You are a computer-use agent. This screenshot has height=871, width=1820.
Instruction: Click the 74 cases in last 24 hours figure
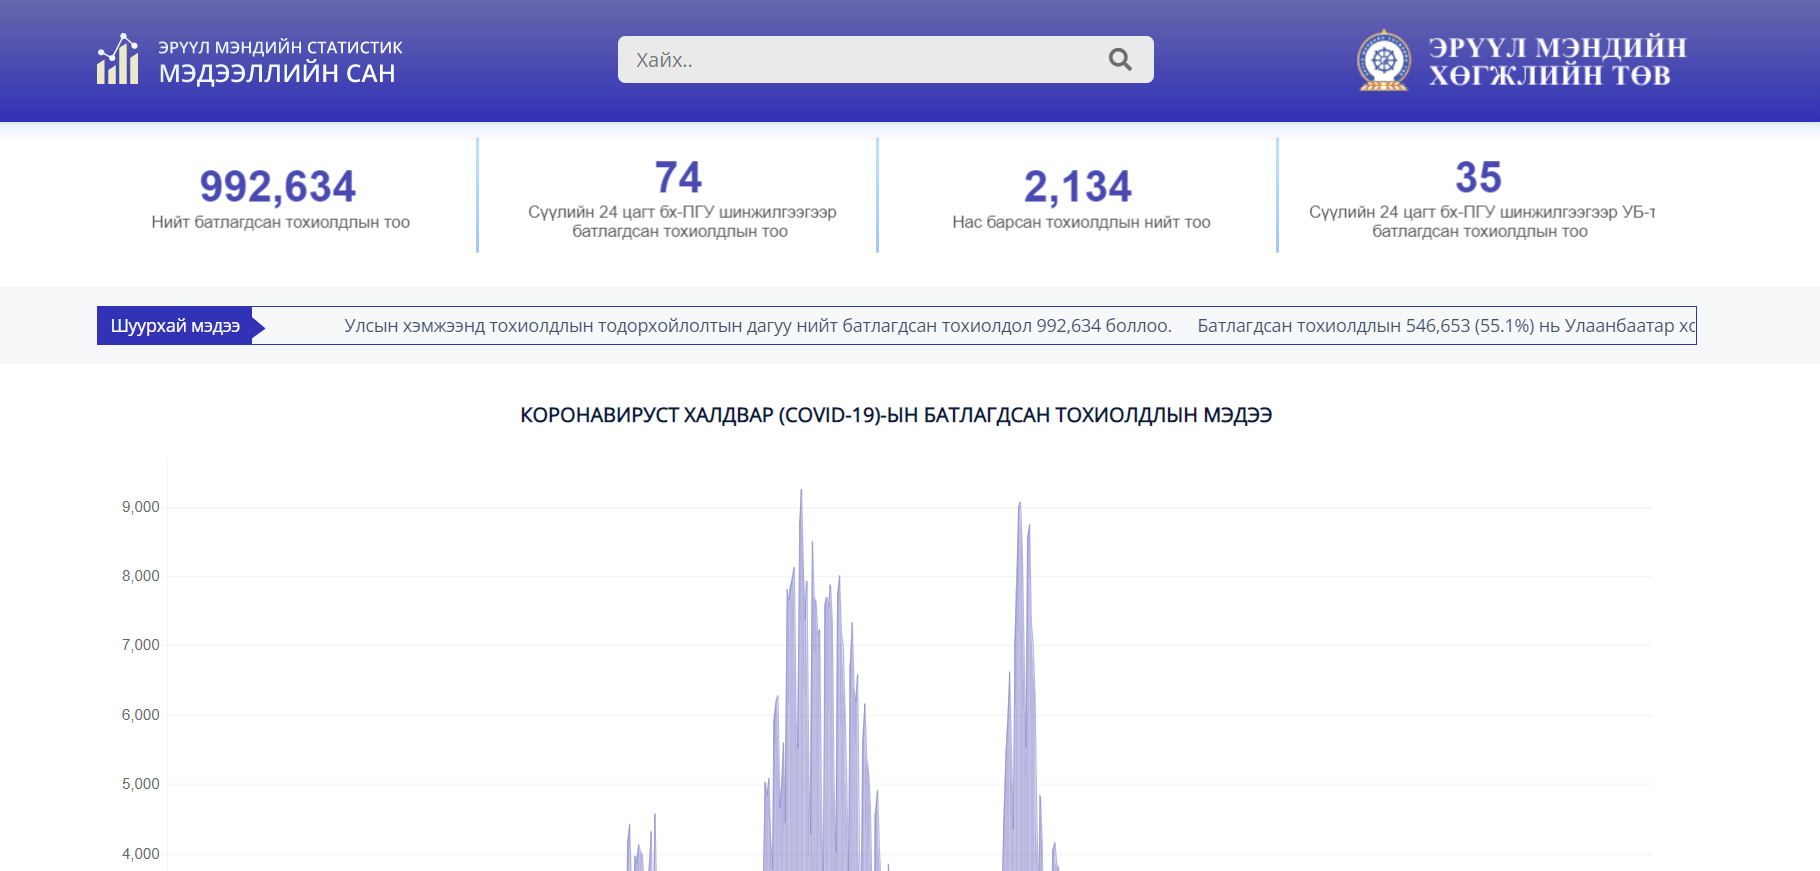679,178
